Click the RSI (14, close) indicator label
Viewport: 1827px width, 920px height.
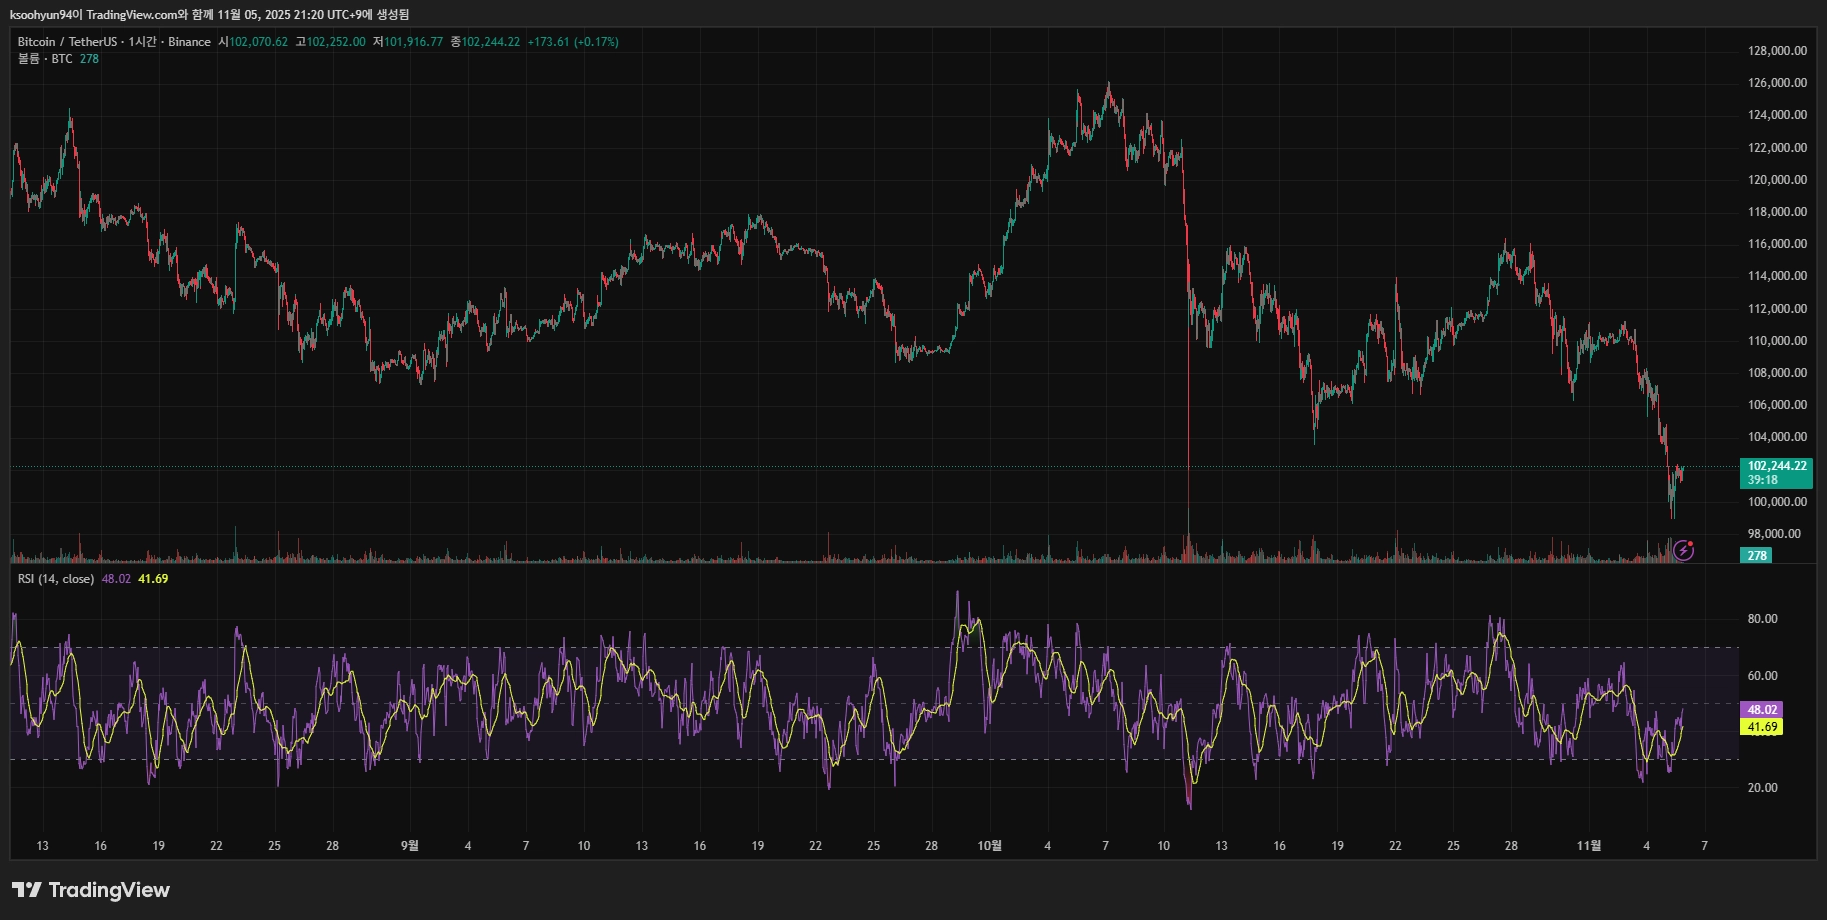coord(56,579)
